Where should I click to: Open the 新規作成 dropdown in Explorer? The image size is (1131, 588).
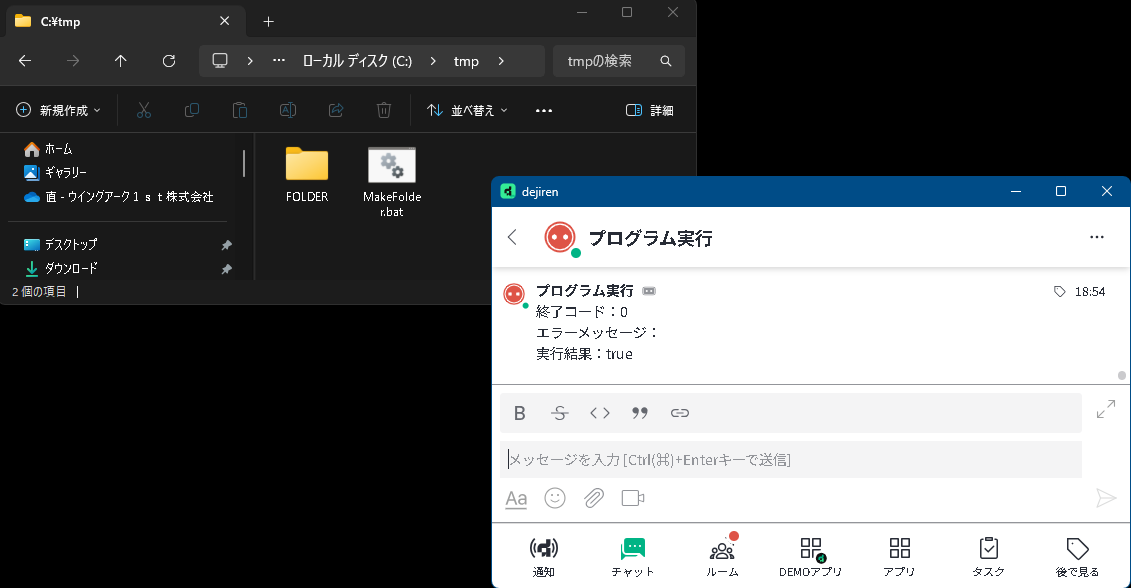pyautogui.click(x=58, y=110)
